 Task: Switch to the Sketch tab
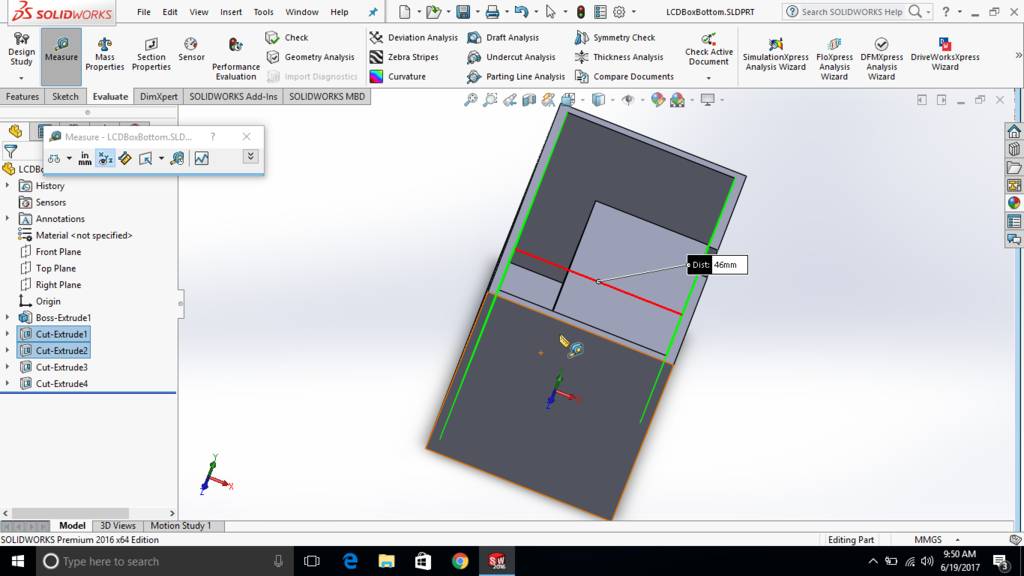tap(65, 97)
